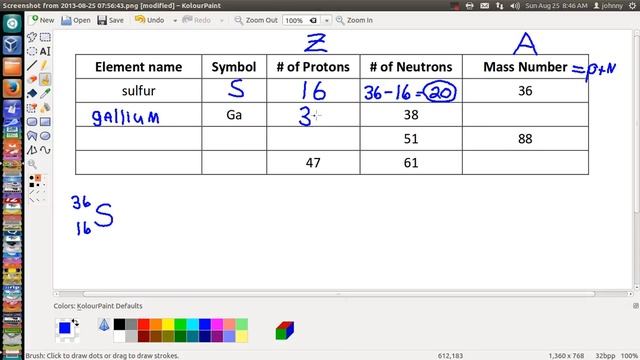640x360 pixels.
Task: Undo the last brush stroke
Action: tap(149, 20)
